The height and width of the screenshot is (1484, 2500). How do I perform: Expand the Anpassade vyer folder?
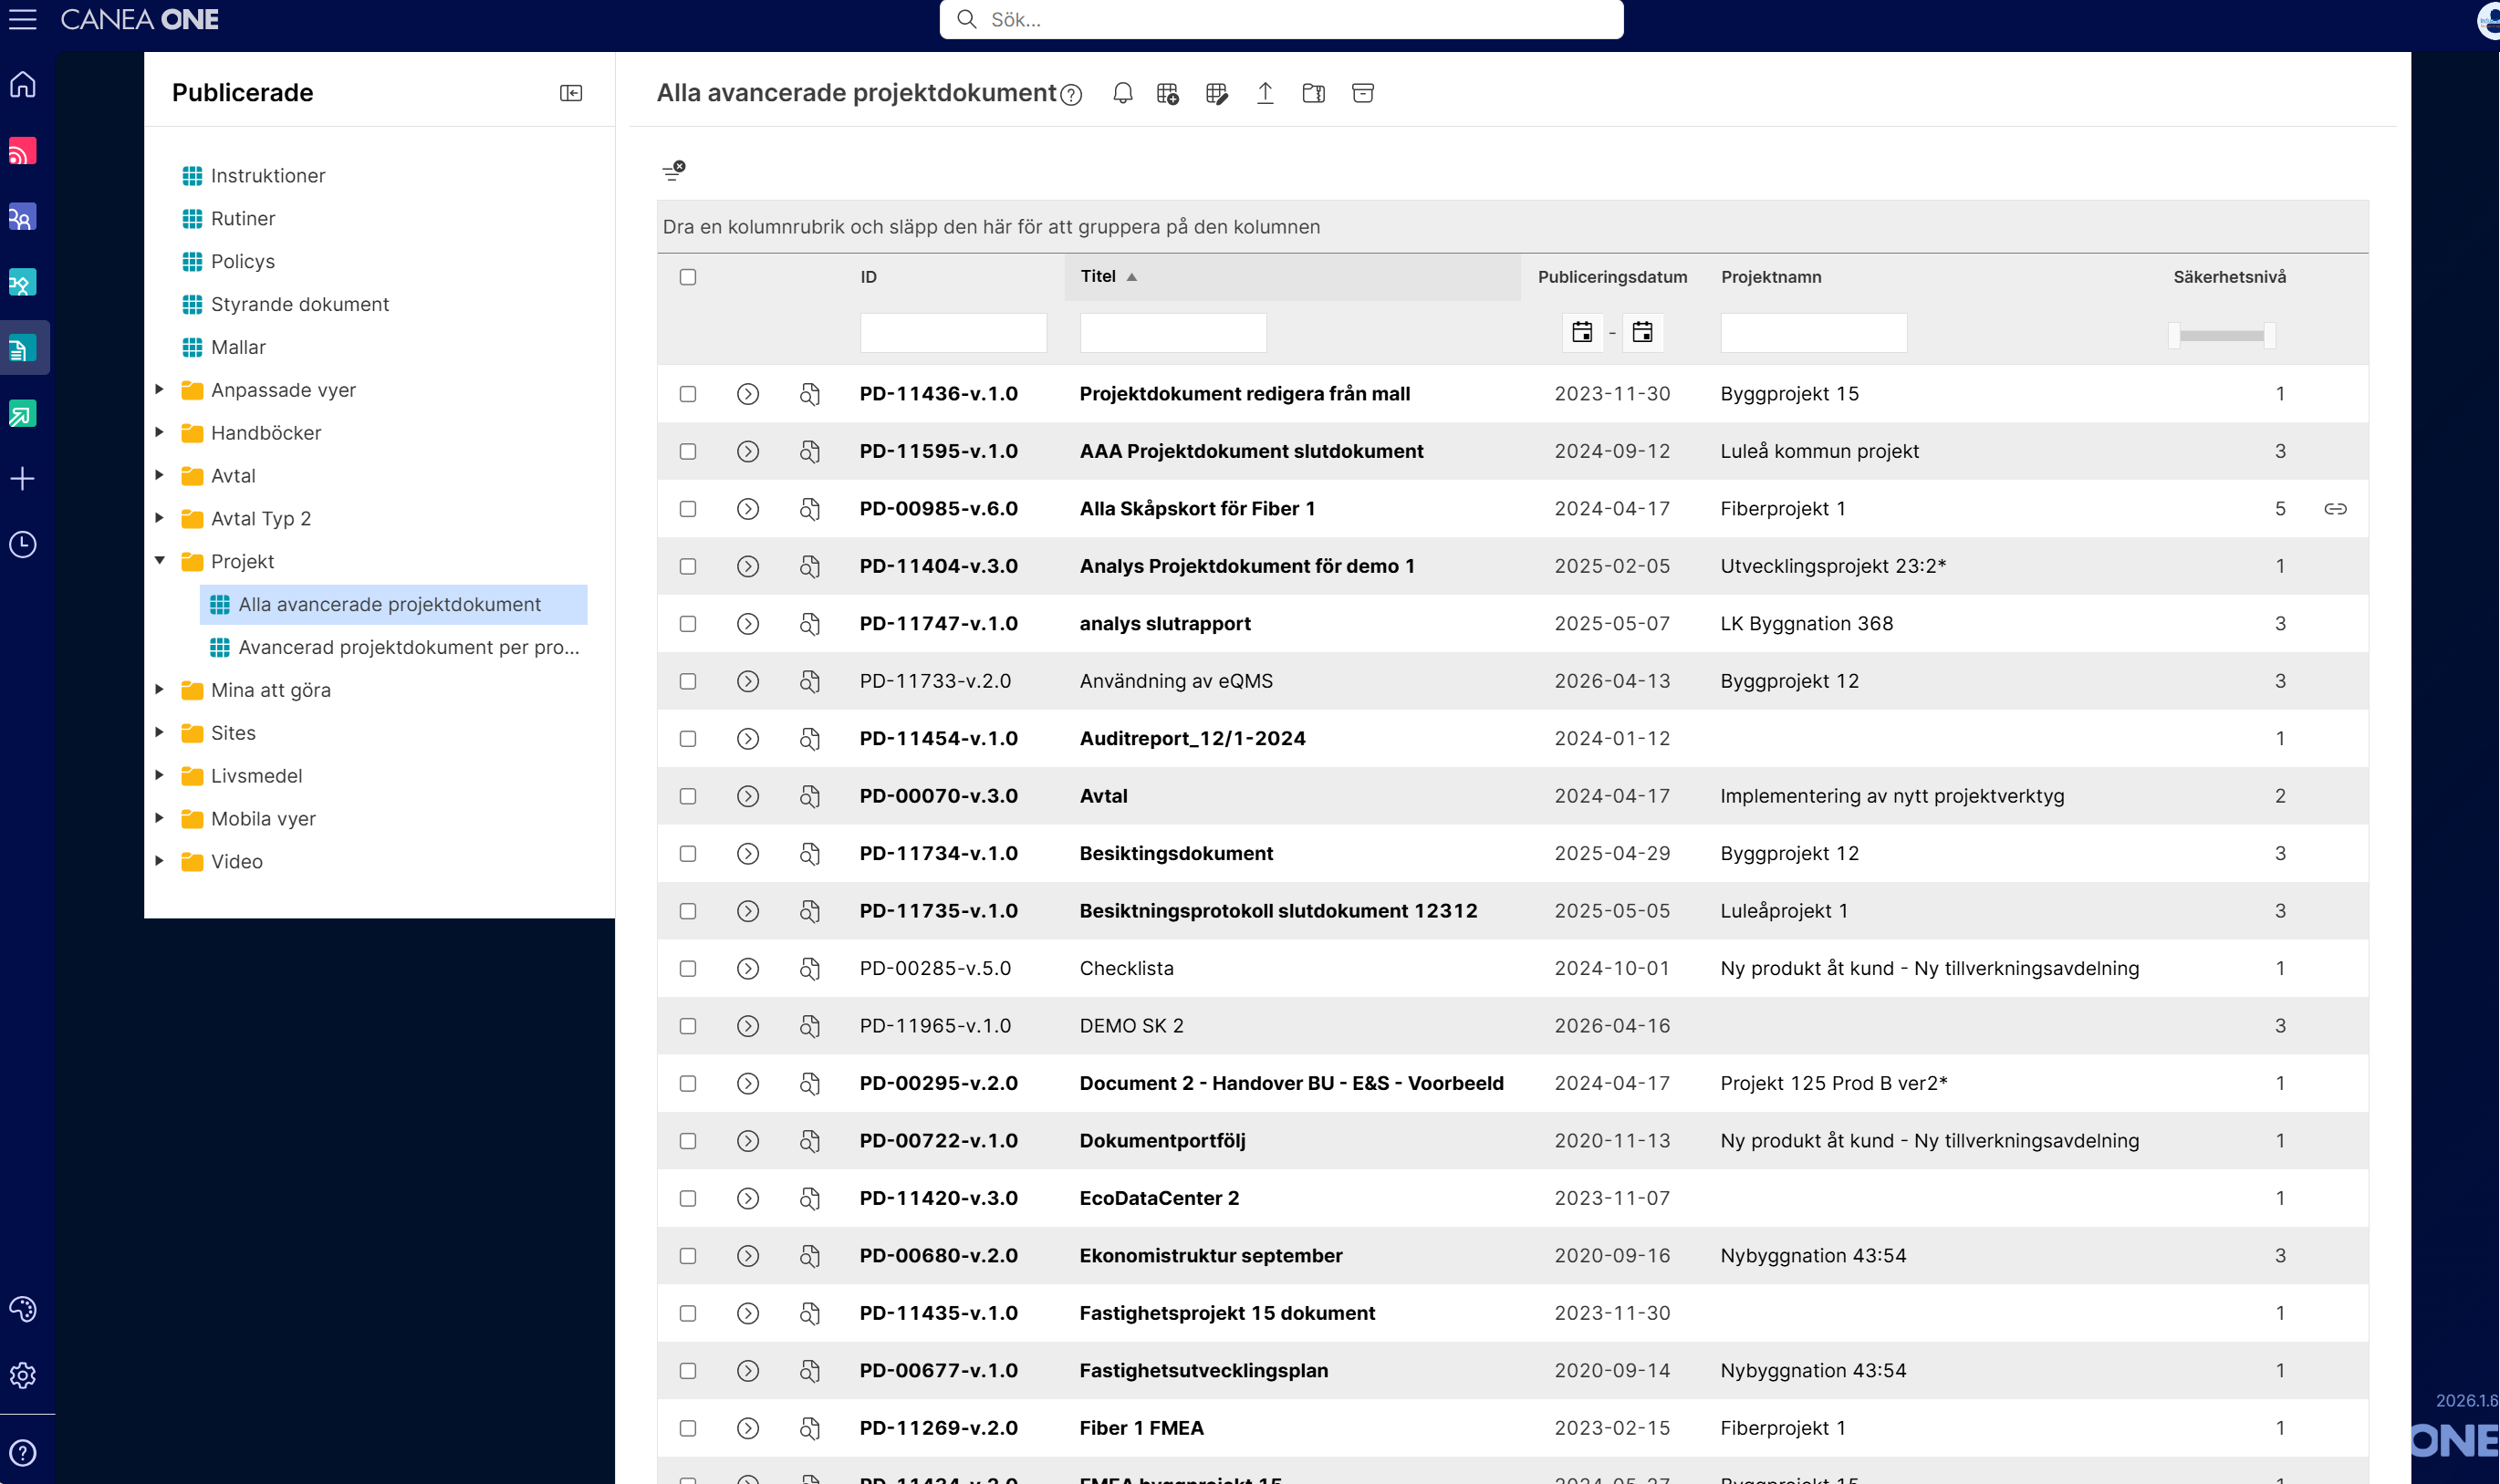point(159,389)
